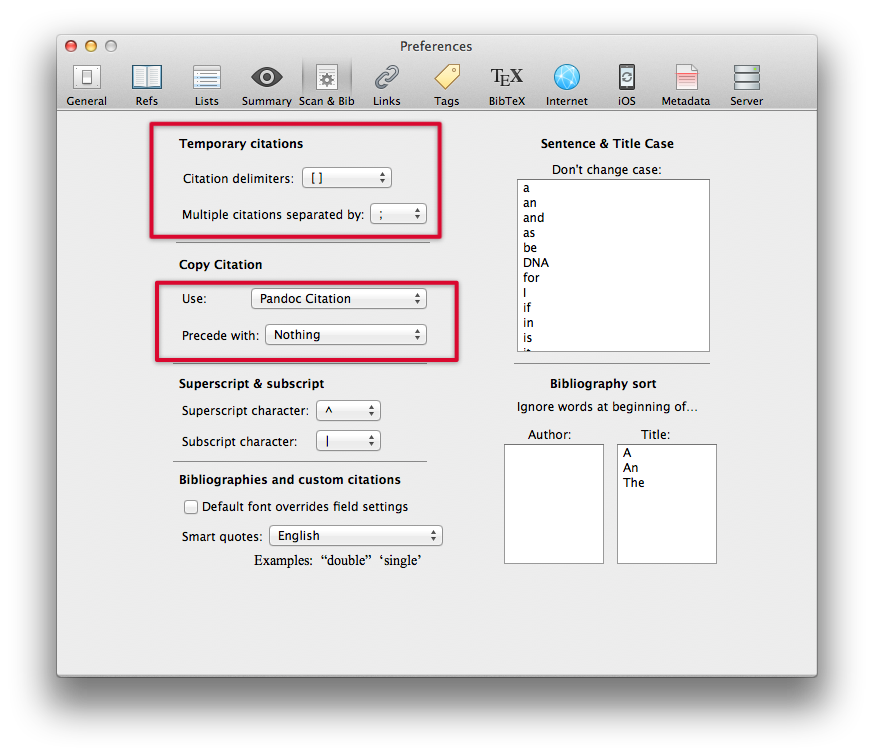Select 'DNA' in Don't change case list
Image resolution: width=874 pixels, height=756 pixels.
536,263
